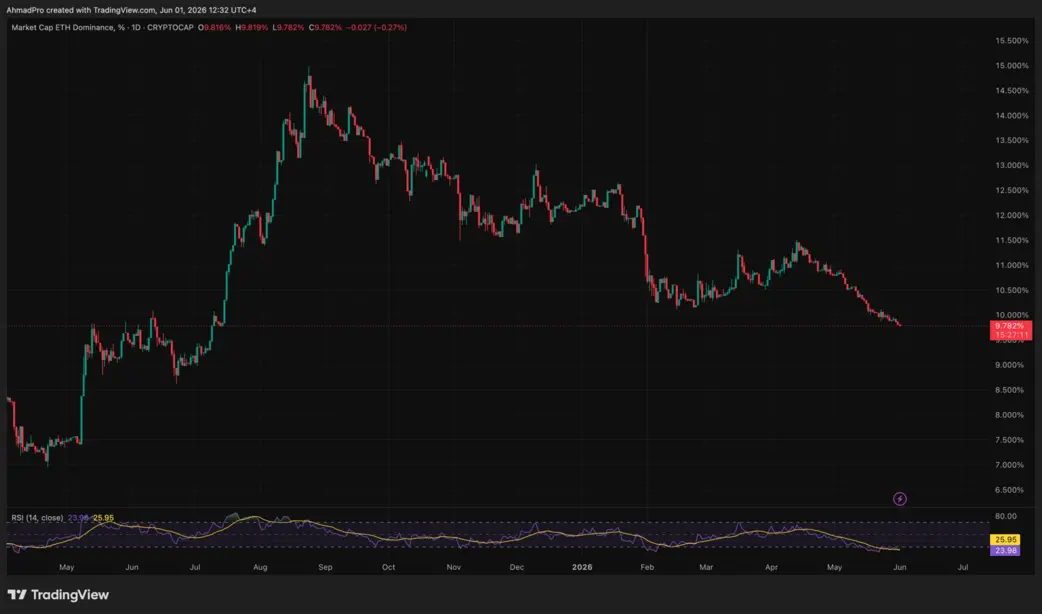The width and height of the screenshot is (1042, 614).
Task: Click the red 9.782% current price tag
Action: 1010,326
